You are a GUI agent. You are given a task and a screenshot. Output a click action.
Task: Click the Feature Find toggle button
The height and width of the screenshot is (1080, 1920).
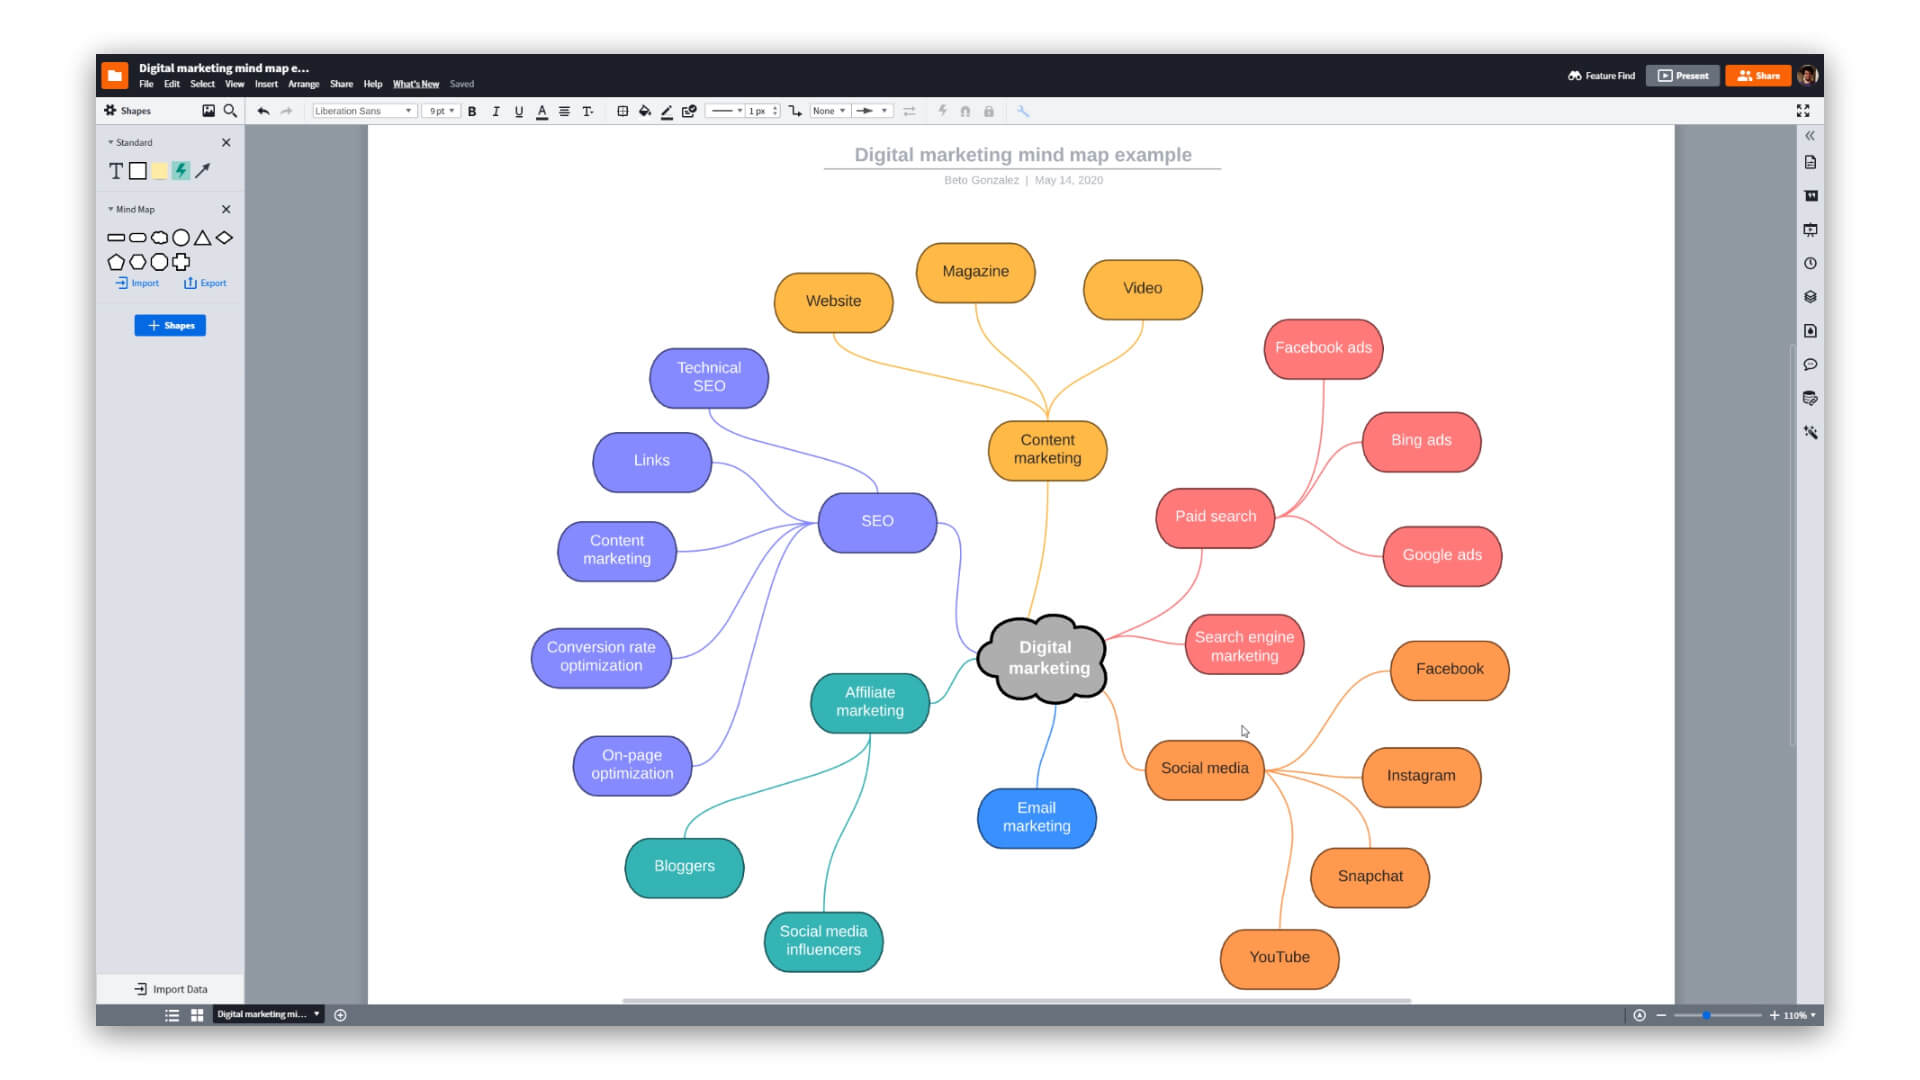click(x=1601, y=75)
